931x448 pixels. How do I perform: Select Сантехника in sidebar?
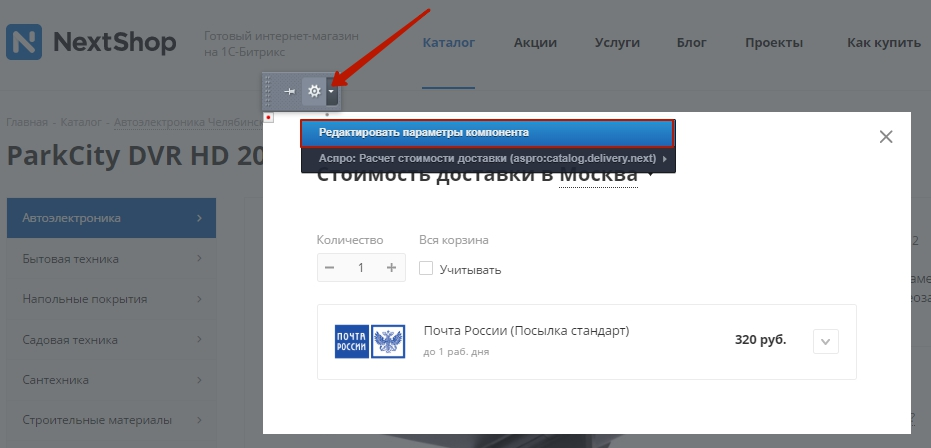pos(111,380)
